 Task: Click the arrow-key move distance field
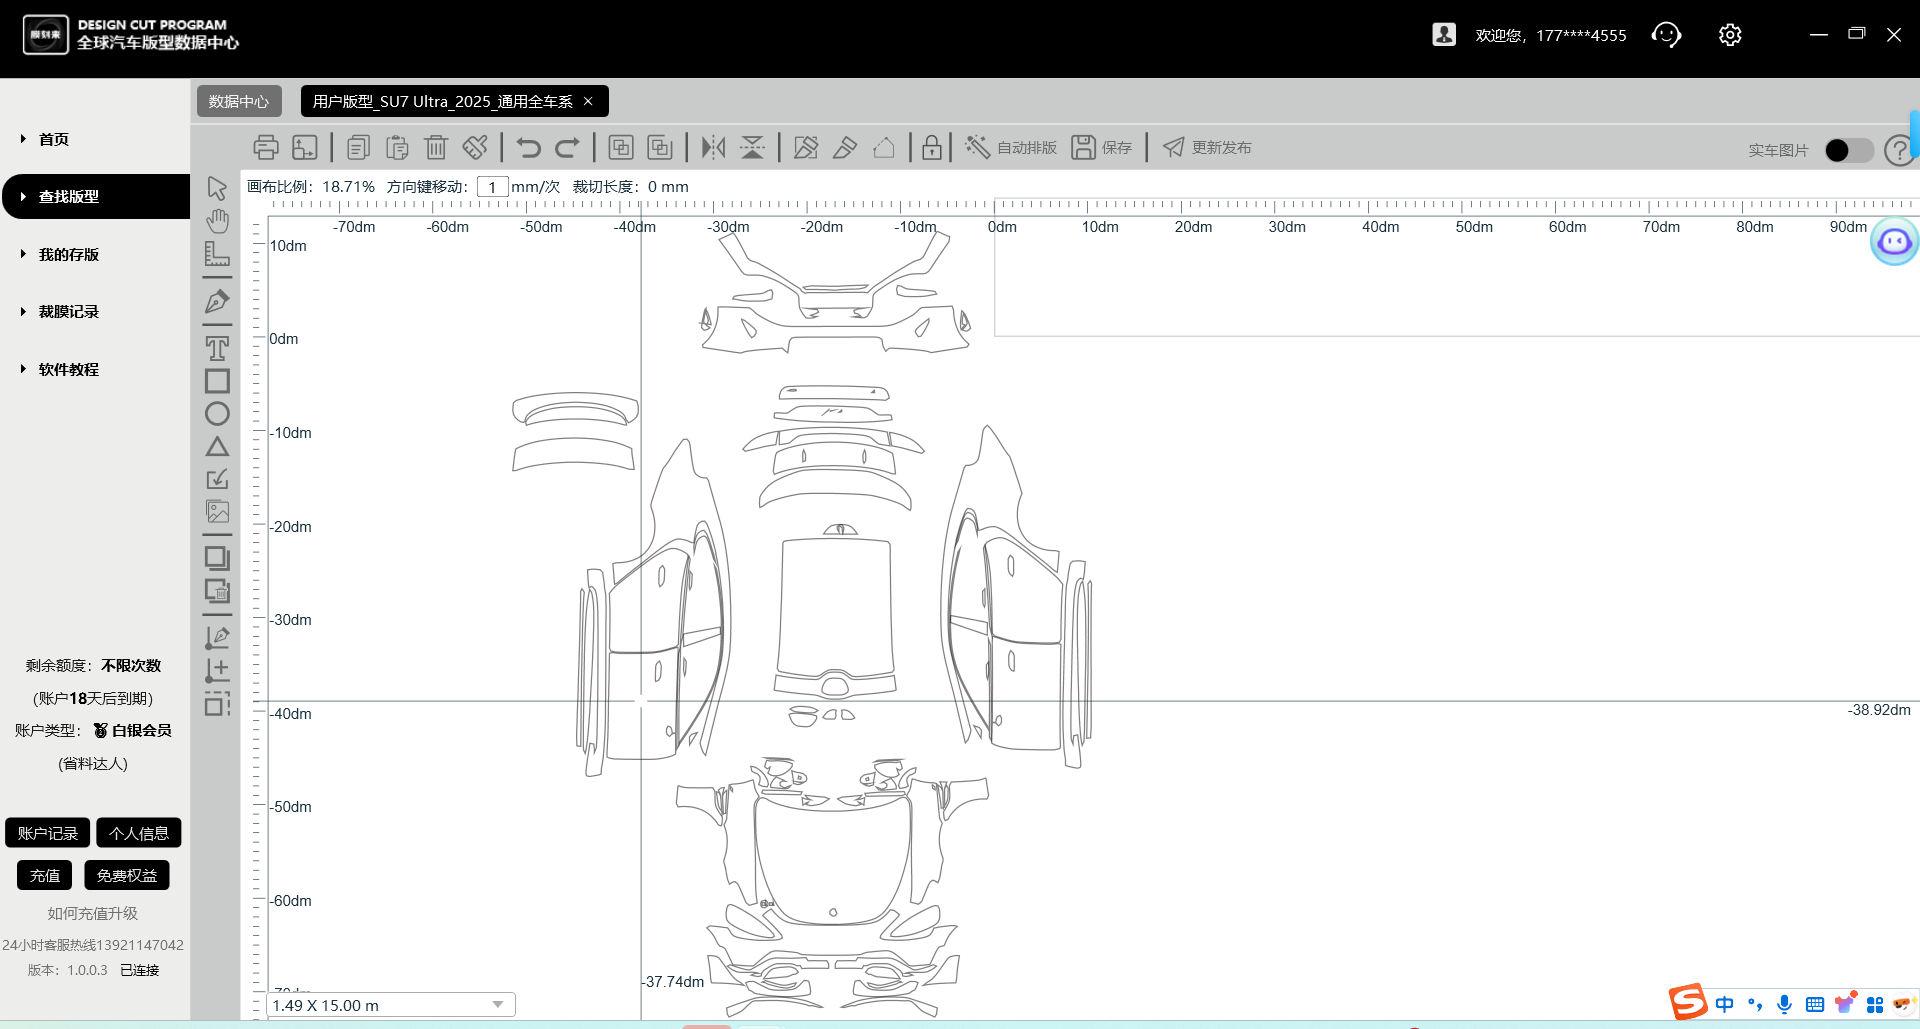[x=492, y=187]
